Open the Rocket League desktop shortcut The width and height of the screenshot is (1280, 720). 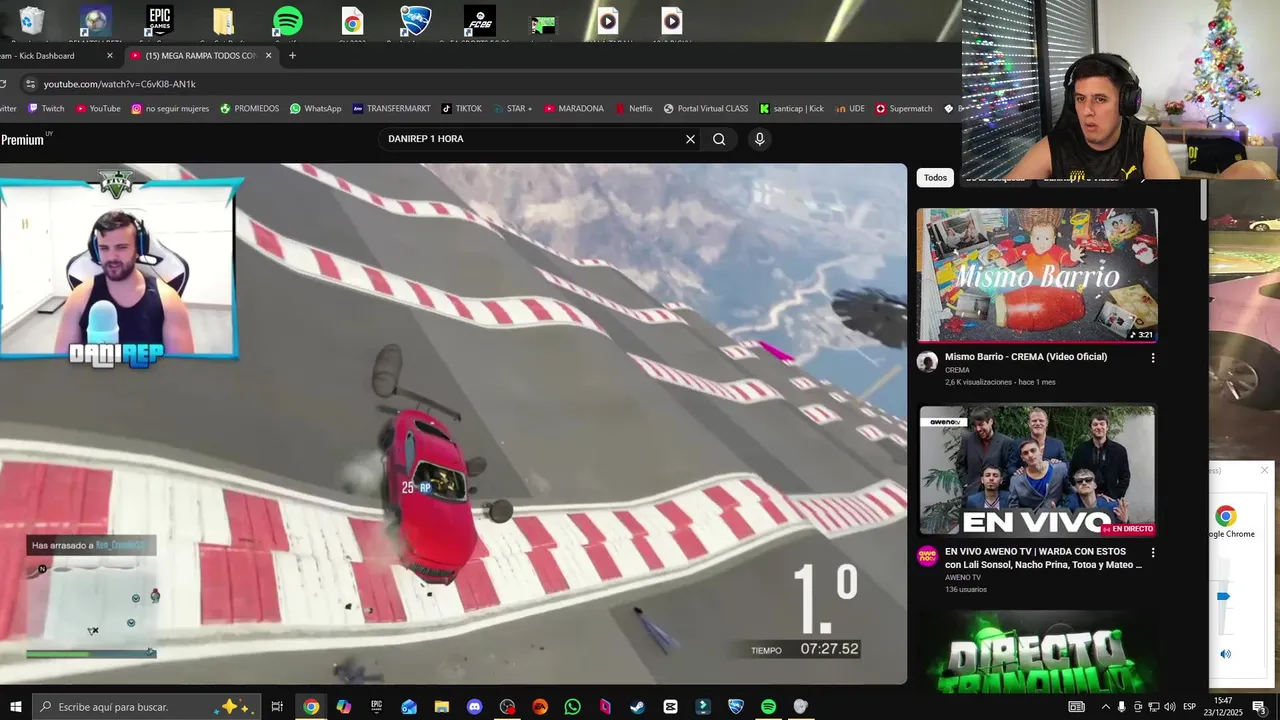(x=416, y=20)
